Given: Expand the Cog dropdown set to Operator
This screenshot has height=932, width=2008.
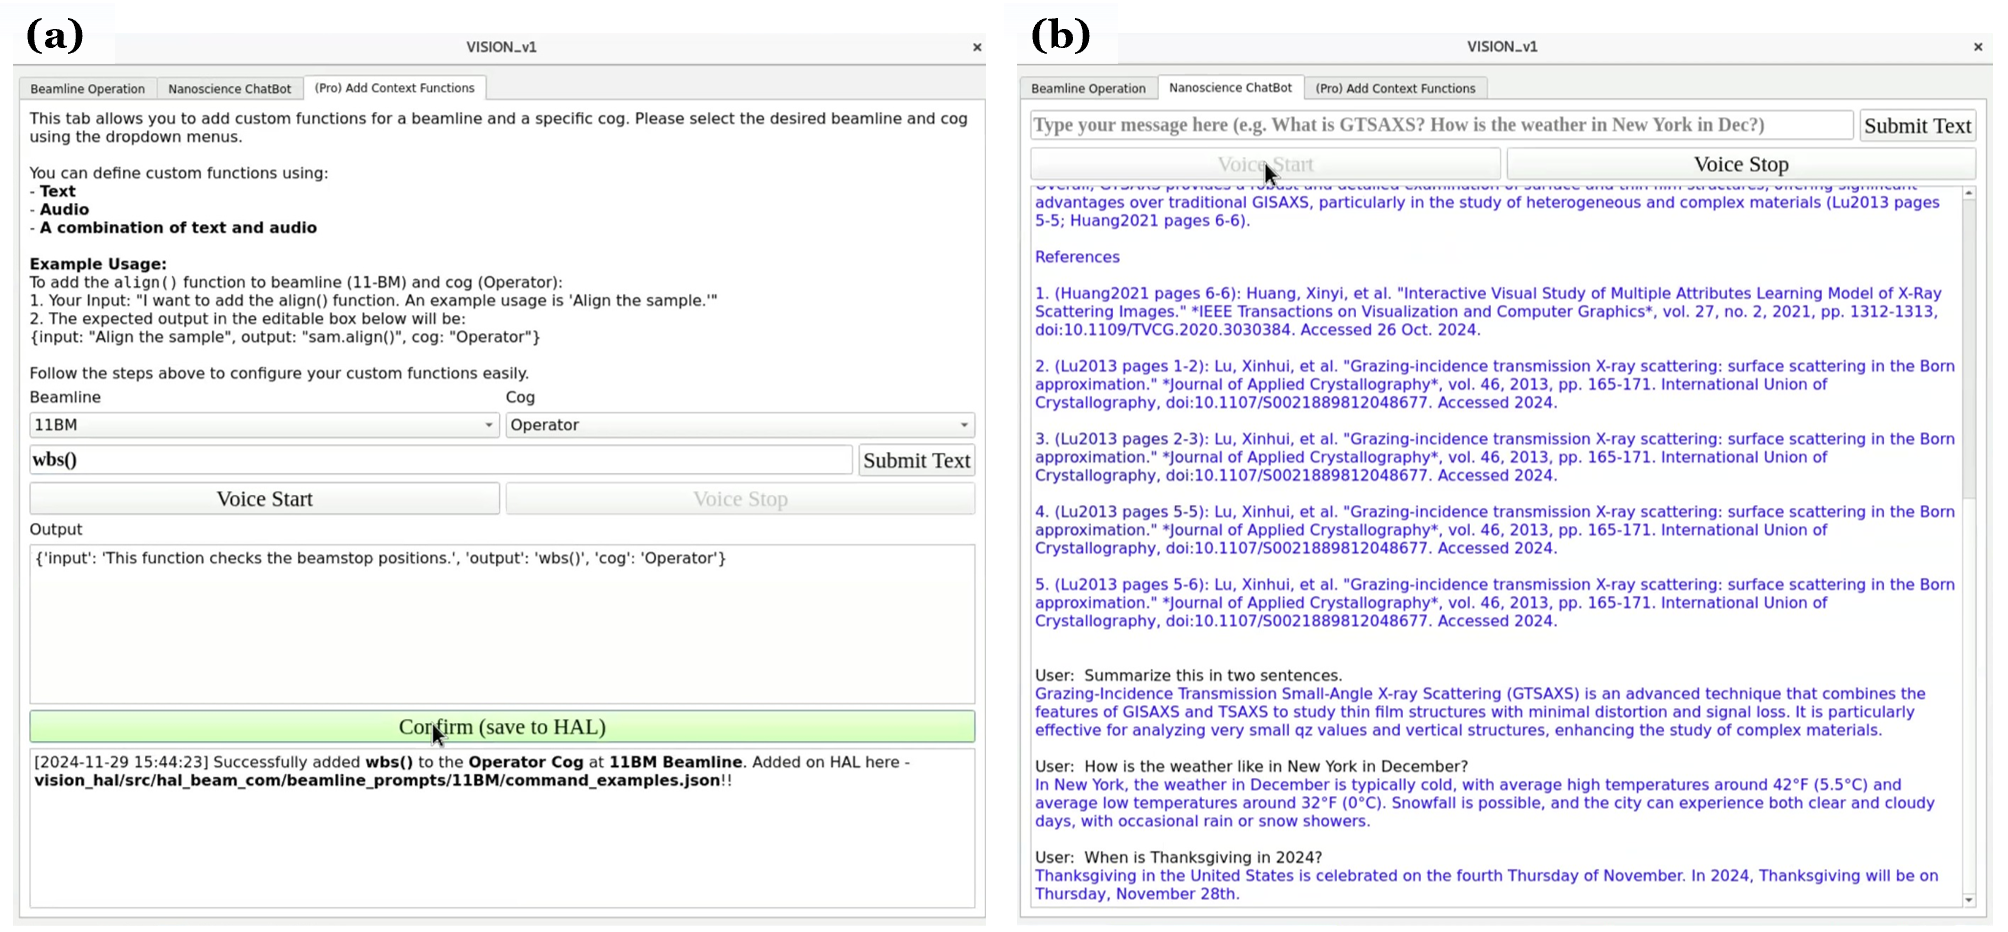Looking at the screenshot, I should (x=739, y=425).
